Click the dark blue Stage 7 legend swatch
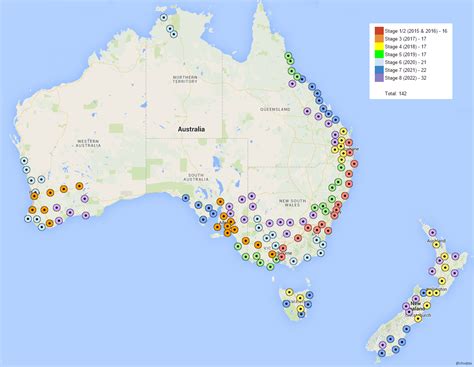This screenshot has width=474, height=367. [x=379, y=70]
